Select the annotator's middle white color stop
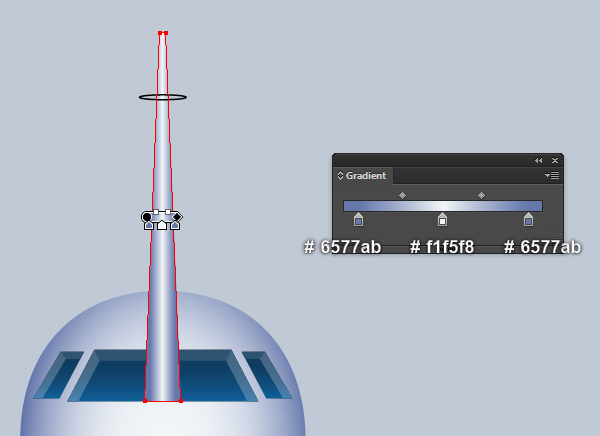The height and width of the screenshot is (436, 600). tap(162, 225)
